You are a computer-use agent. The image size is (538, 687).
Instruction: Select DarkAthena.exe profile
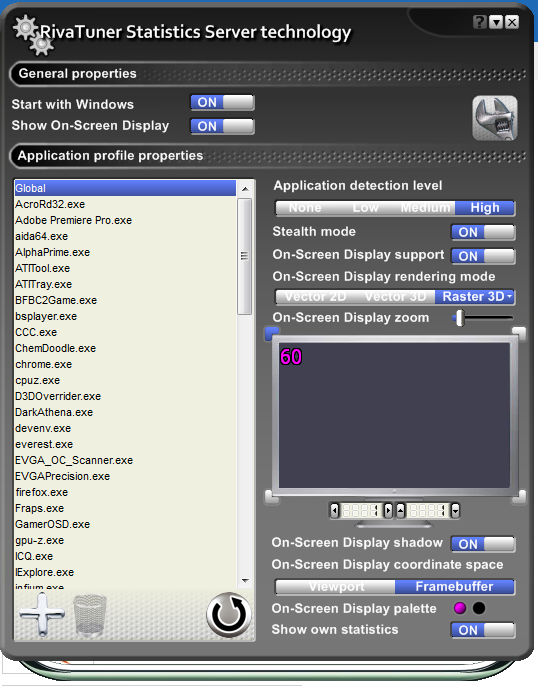(125, 412)
